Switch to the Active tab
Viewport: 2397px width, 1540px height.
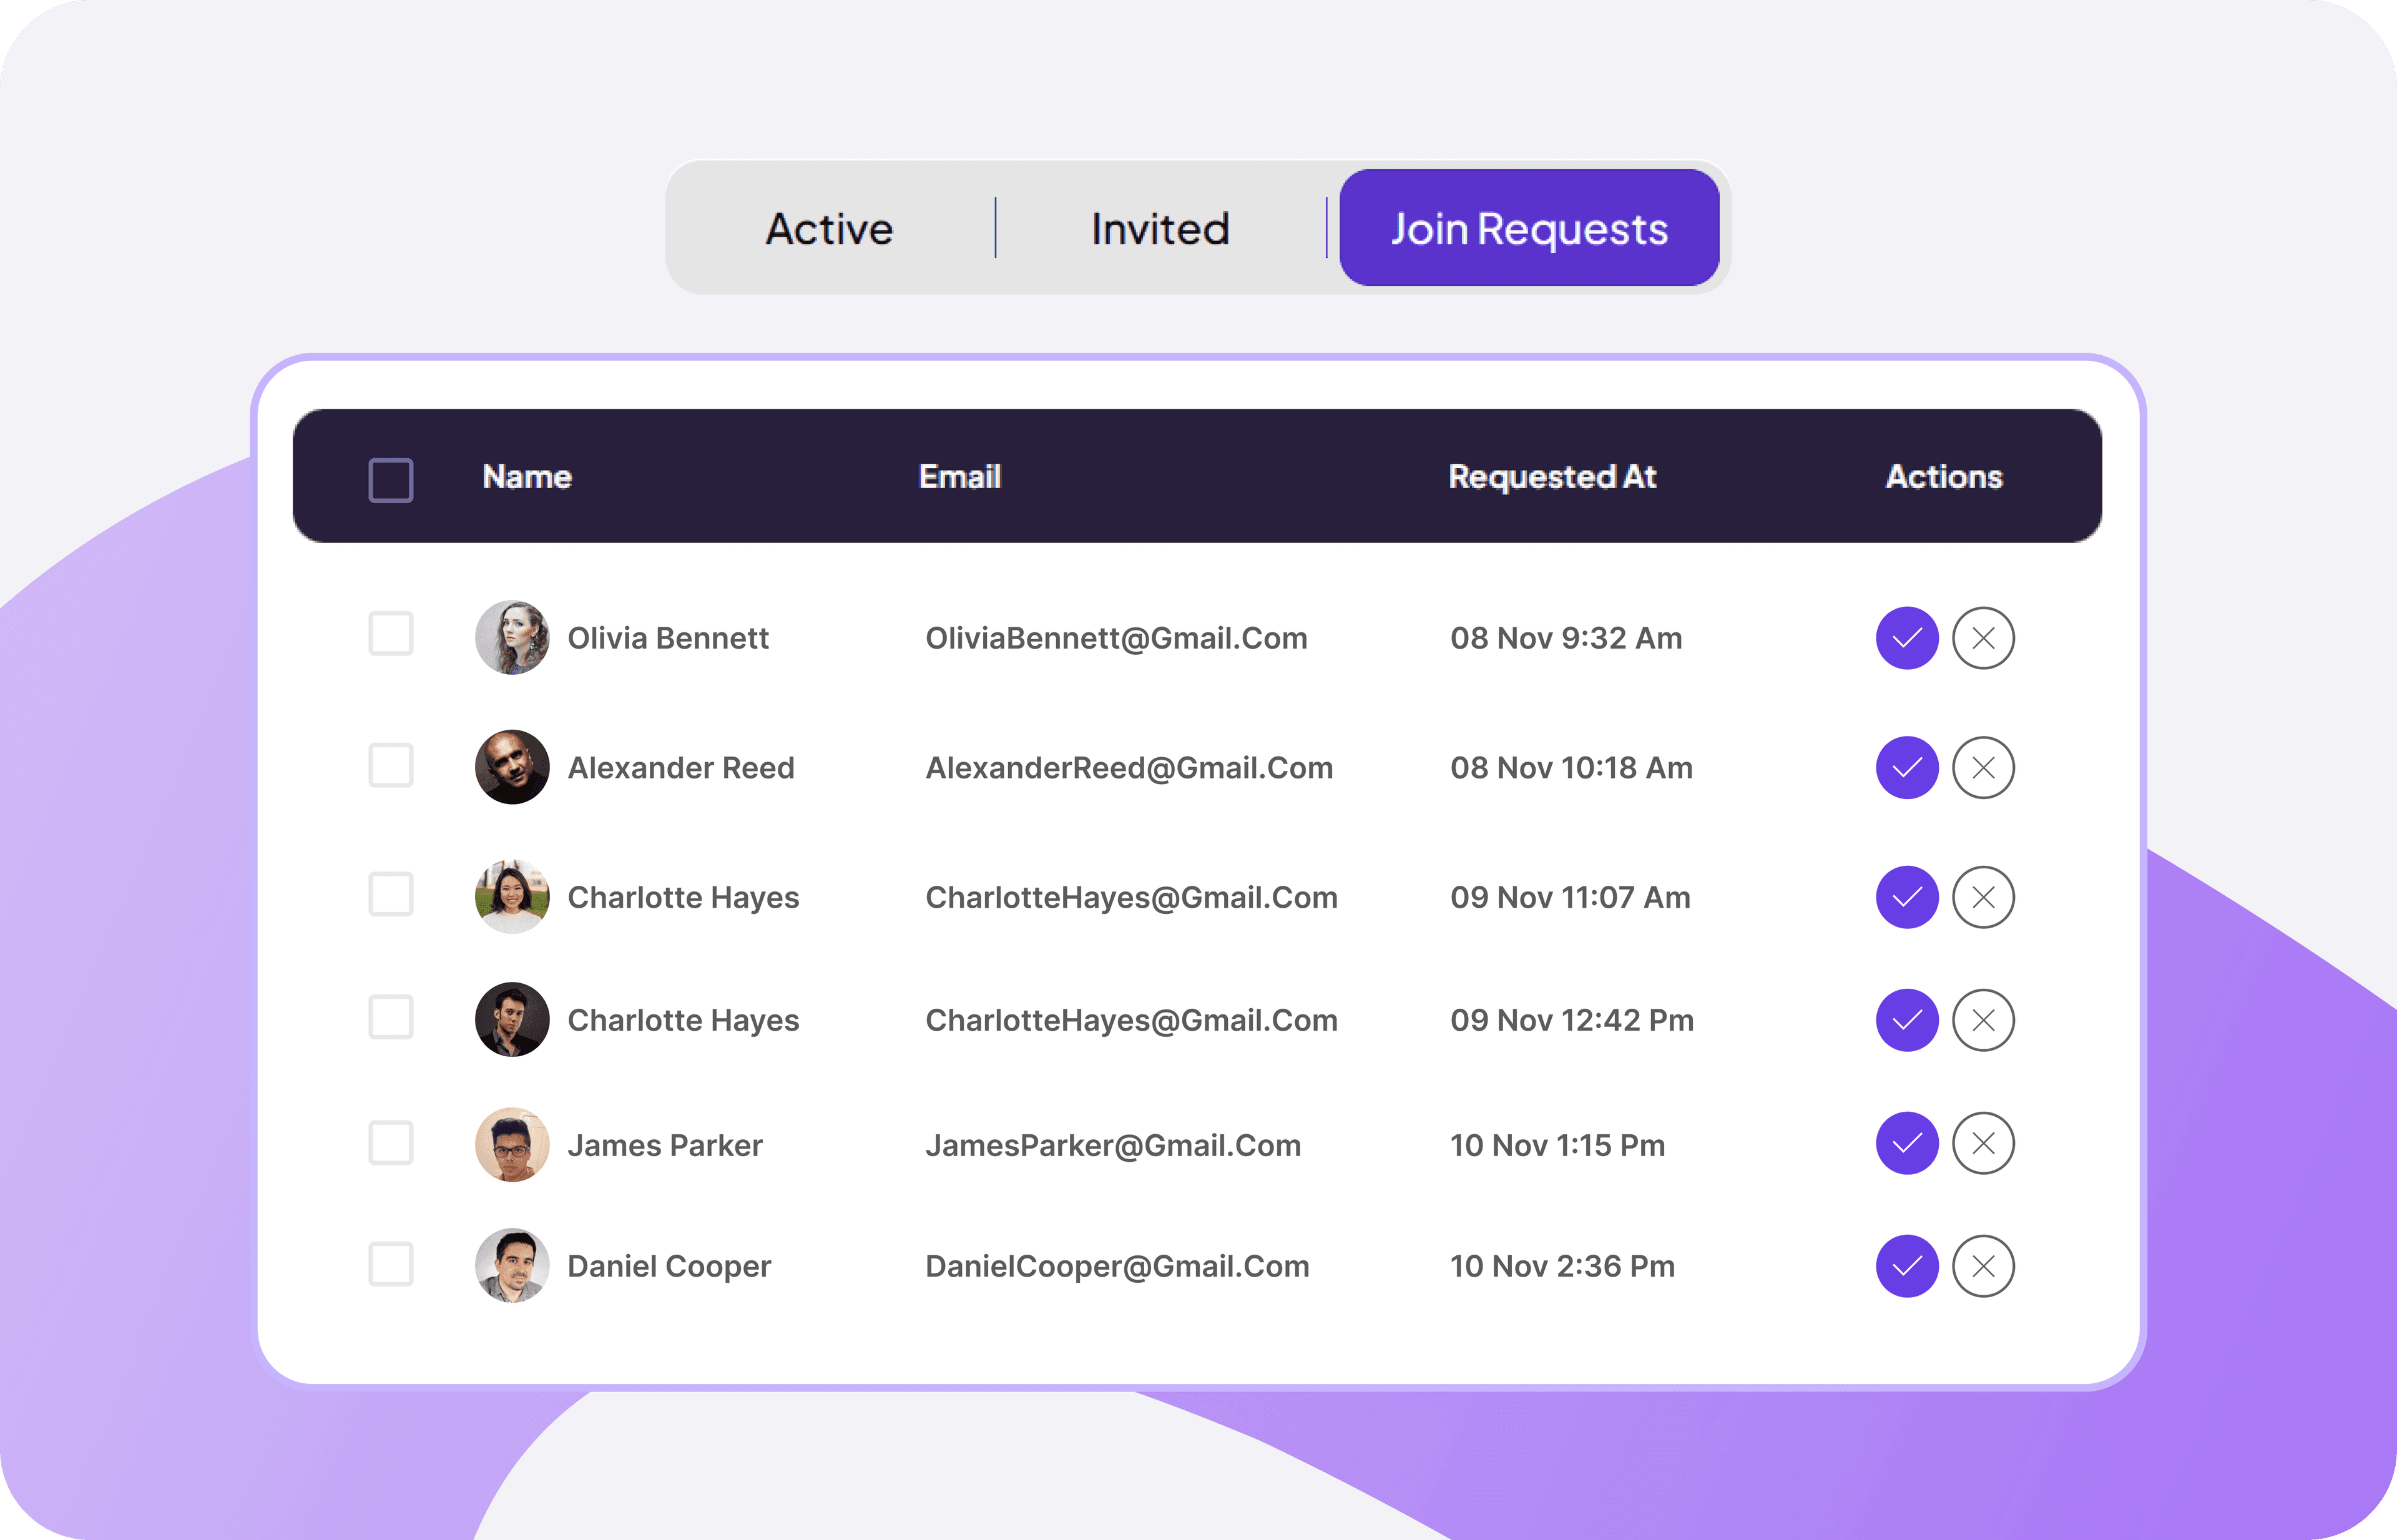[828, 228]
